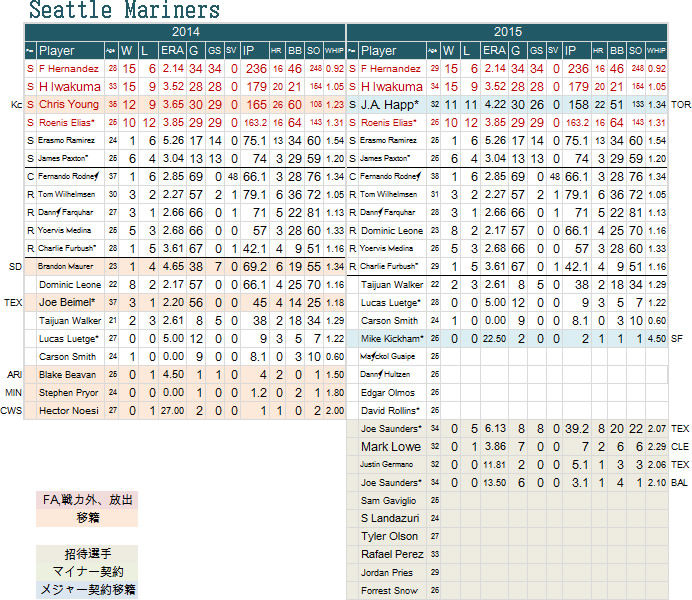
Task: Select Fernando Rodney in the 2015 table
Action: click(x=391, y=176)
